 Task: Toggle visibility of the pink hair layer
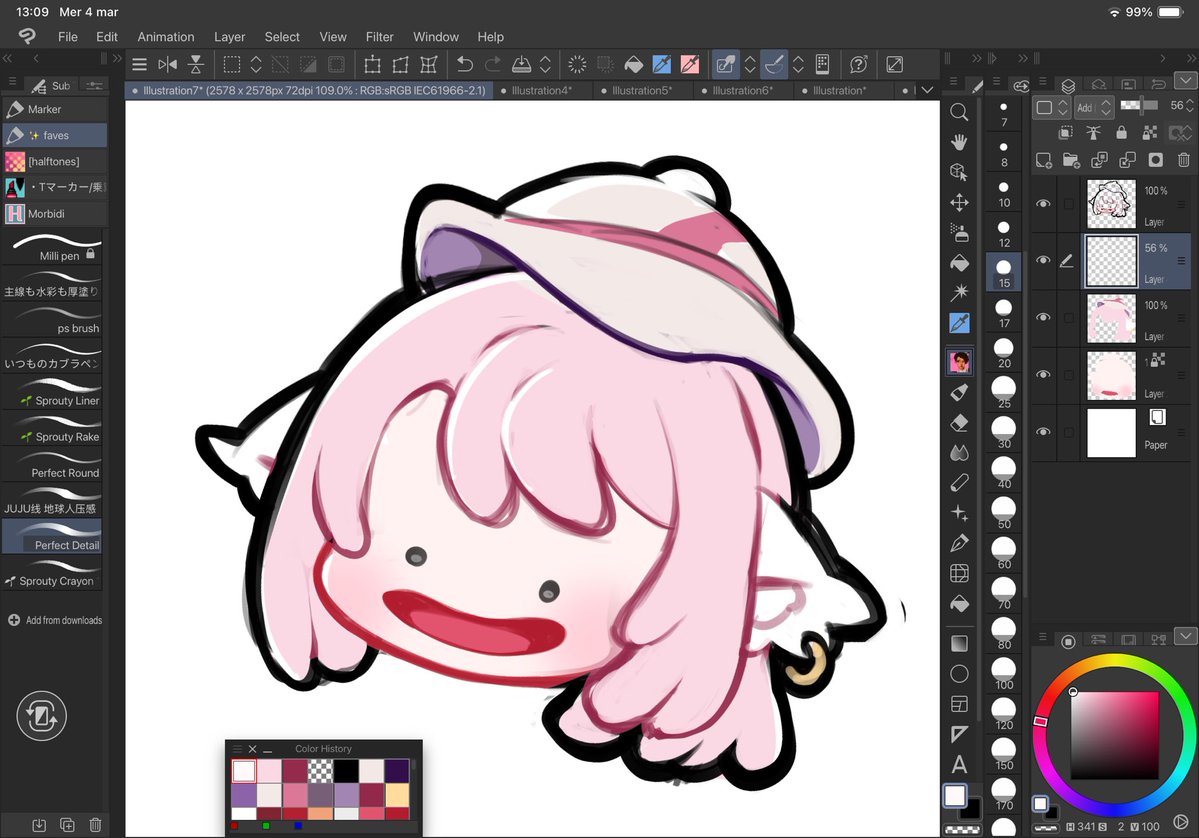coord(1043,317)
